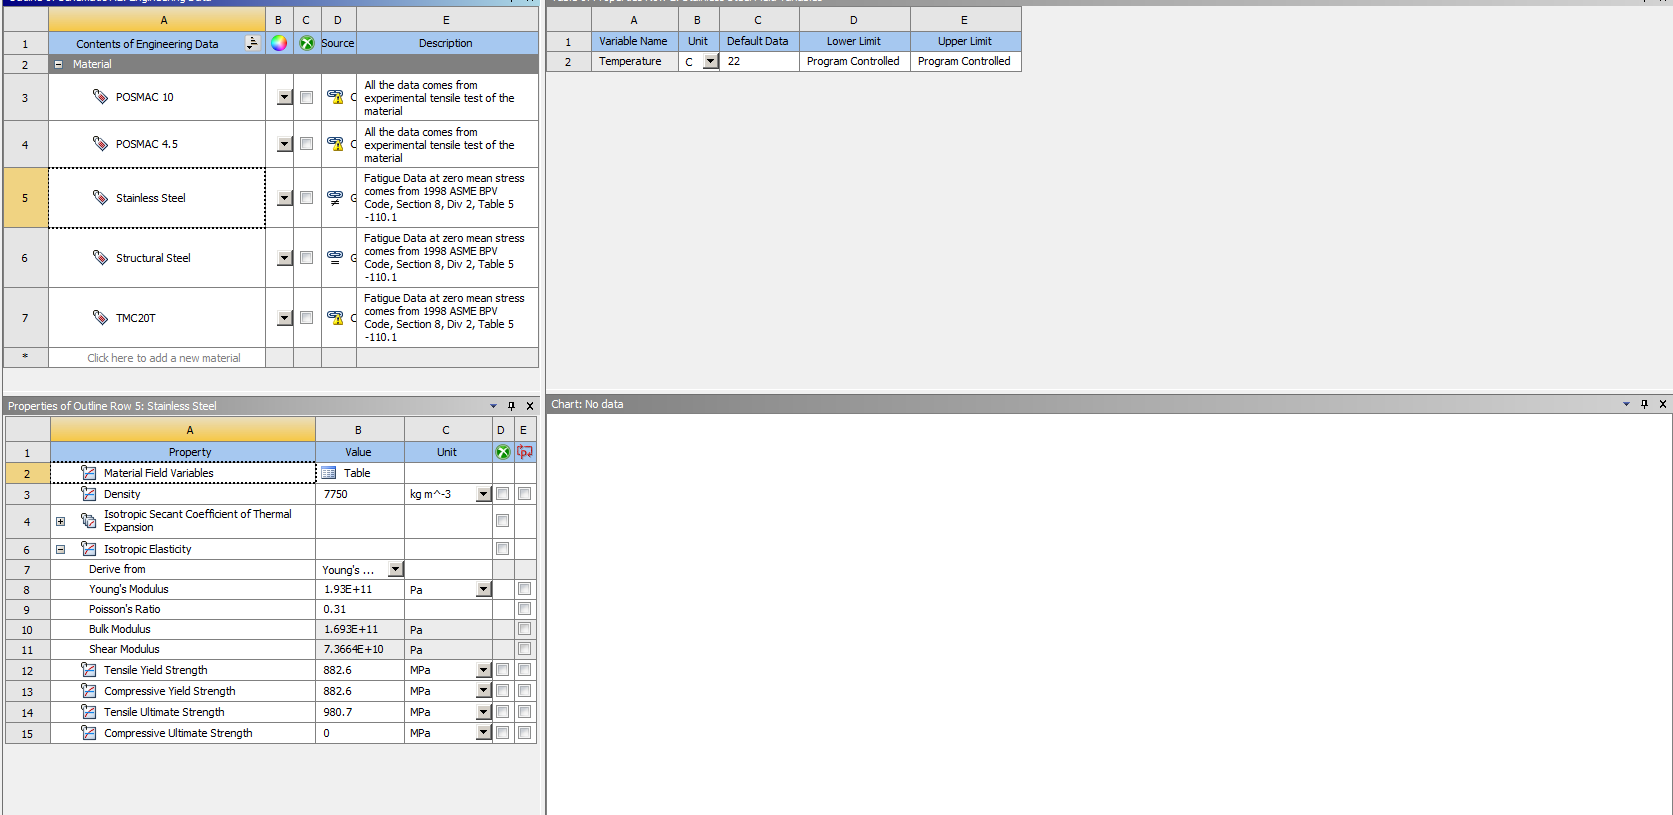The height and width of the screenshot is (815, 1673).
Task: Click the Tensile Ultimate Strength property icon
Action: (x=89, y=712)
